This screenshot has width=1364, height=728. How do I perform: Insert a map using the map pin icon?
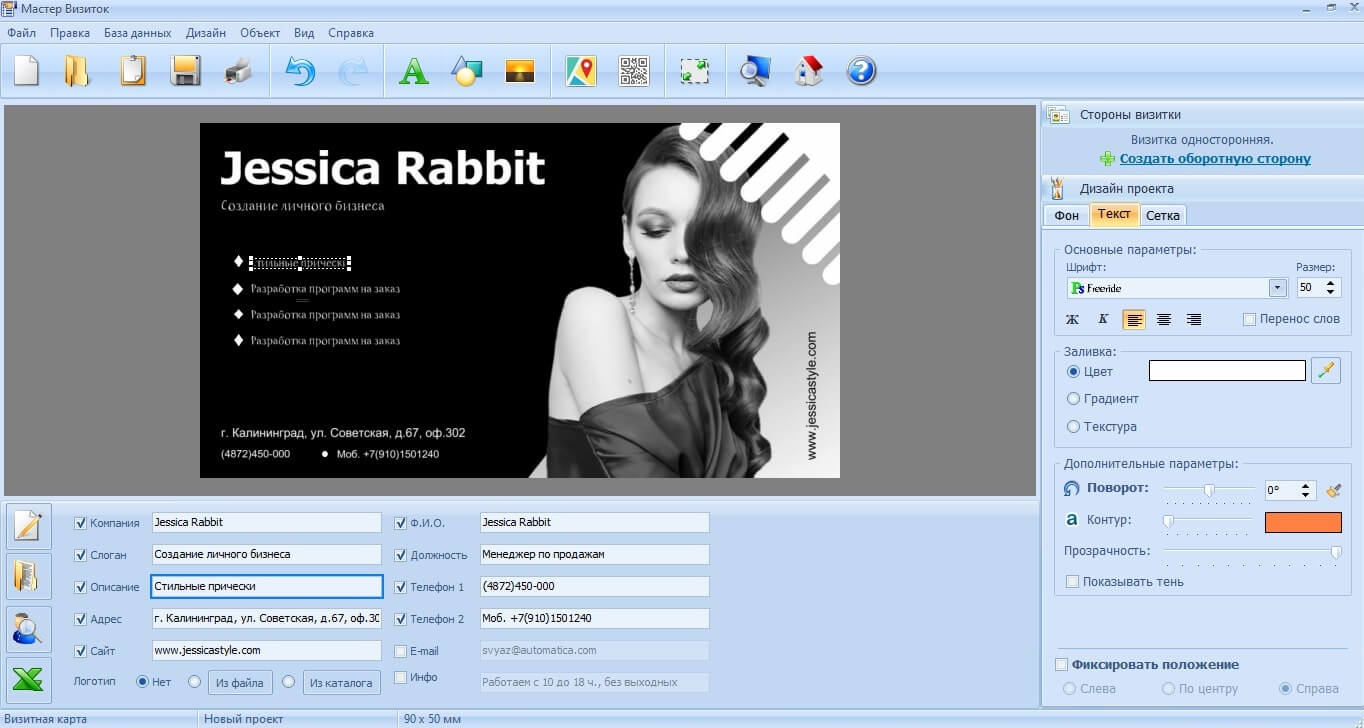pyautogui.click(x=580, y=71)
